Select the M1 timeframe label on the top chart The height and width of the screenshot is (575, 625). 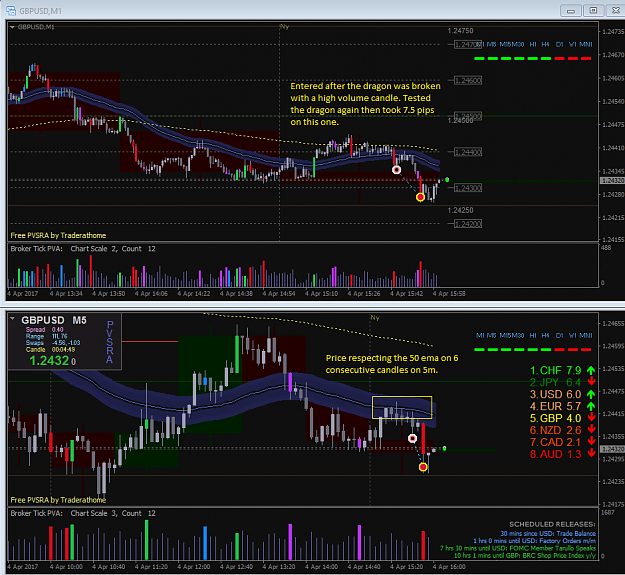click(481, 44)
